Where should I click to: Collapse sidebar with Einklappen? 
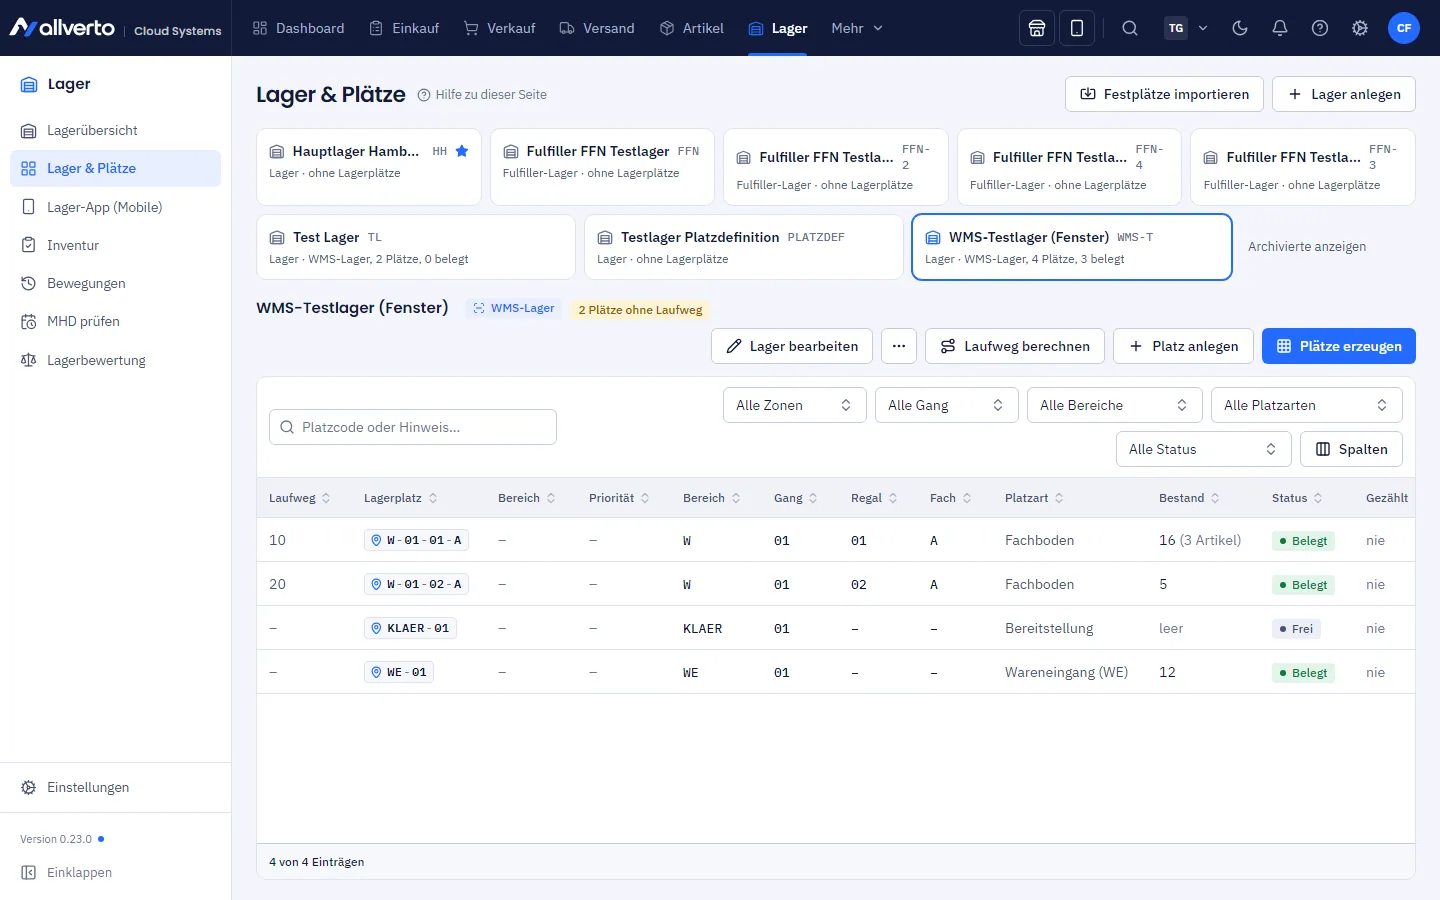67,872
